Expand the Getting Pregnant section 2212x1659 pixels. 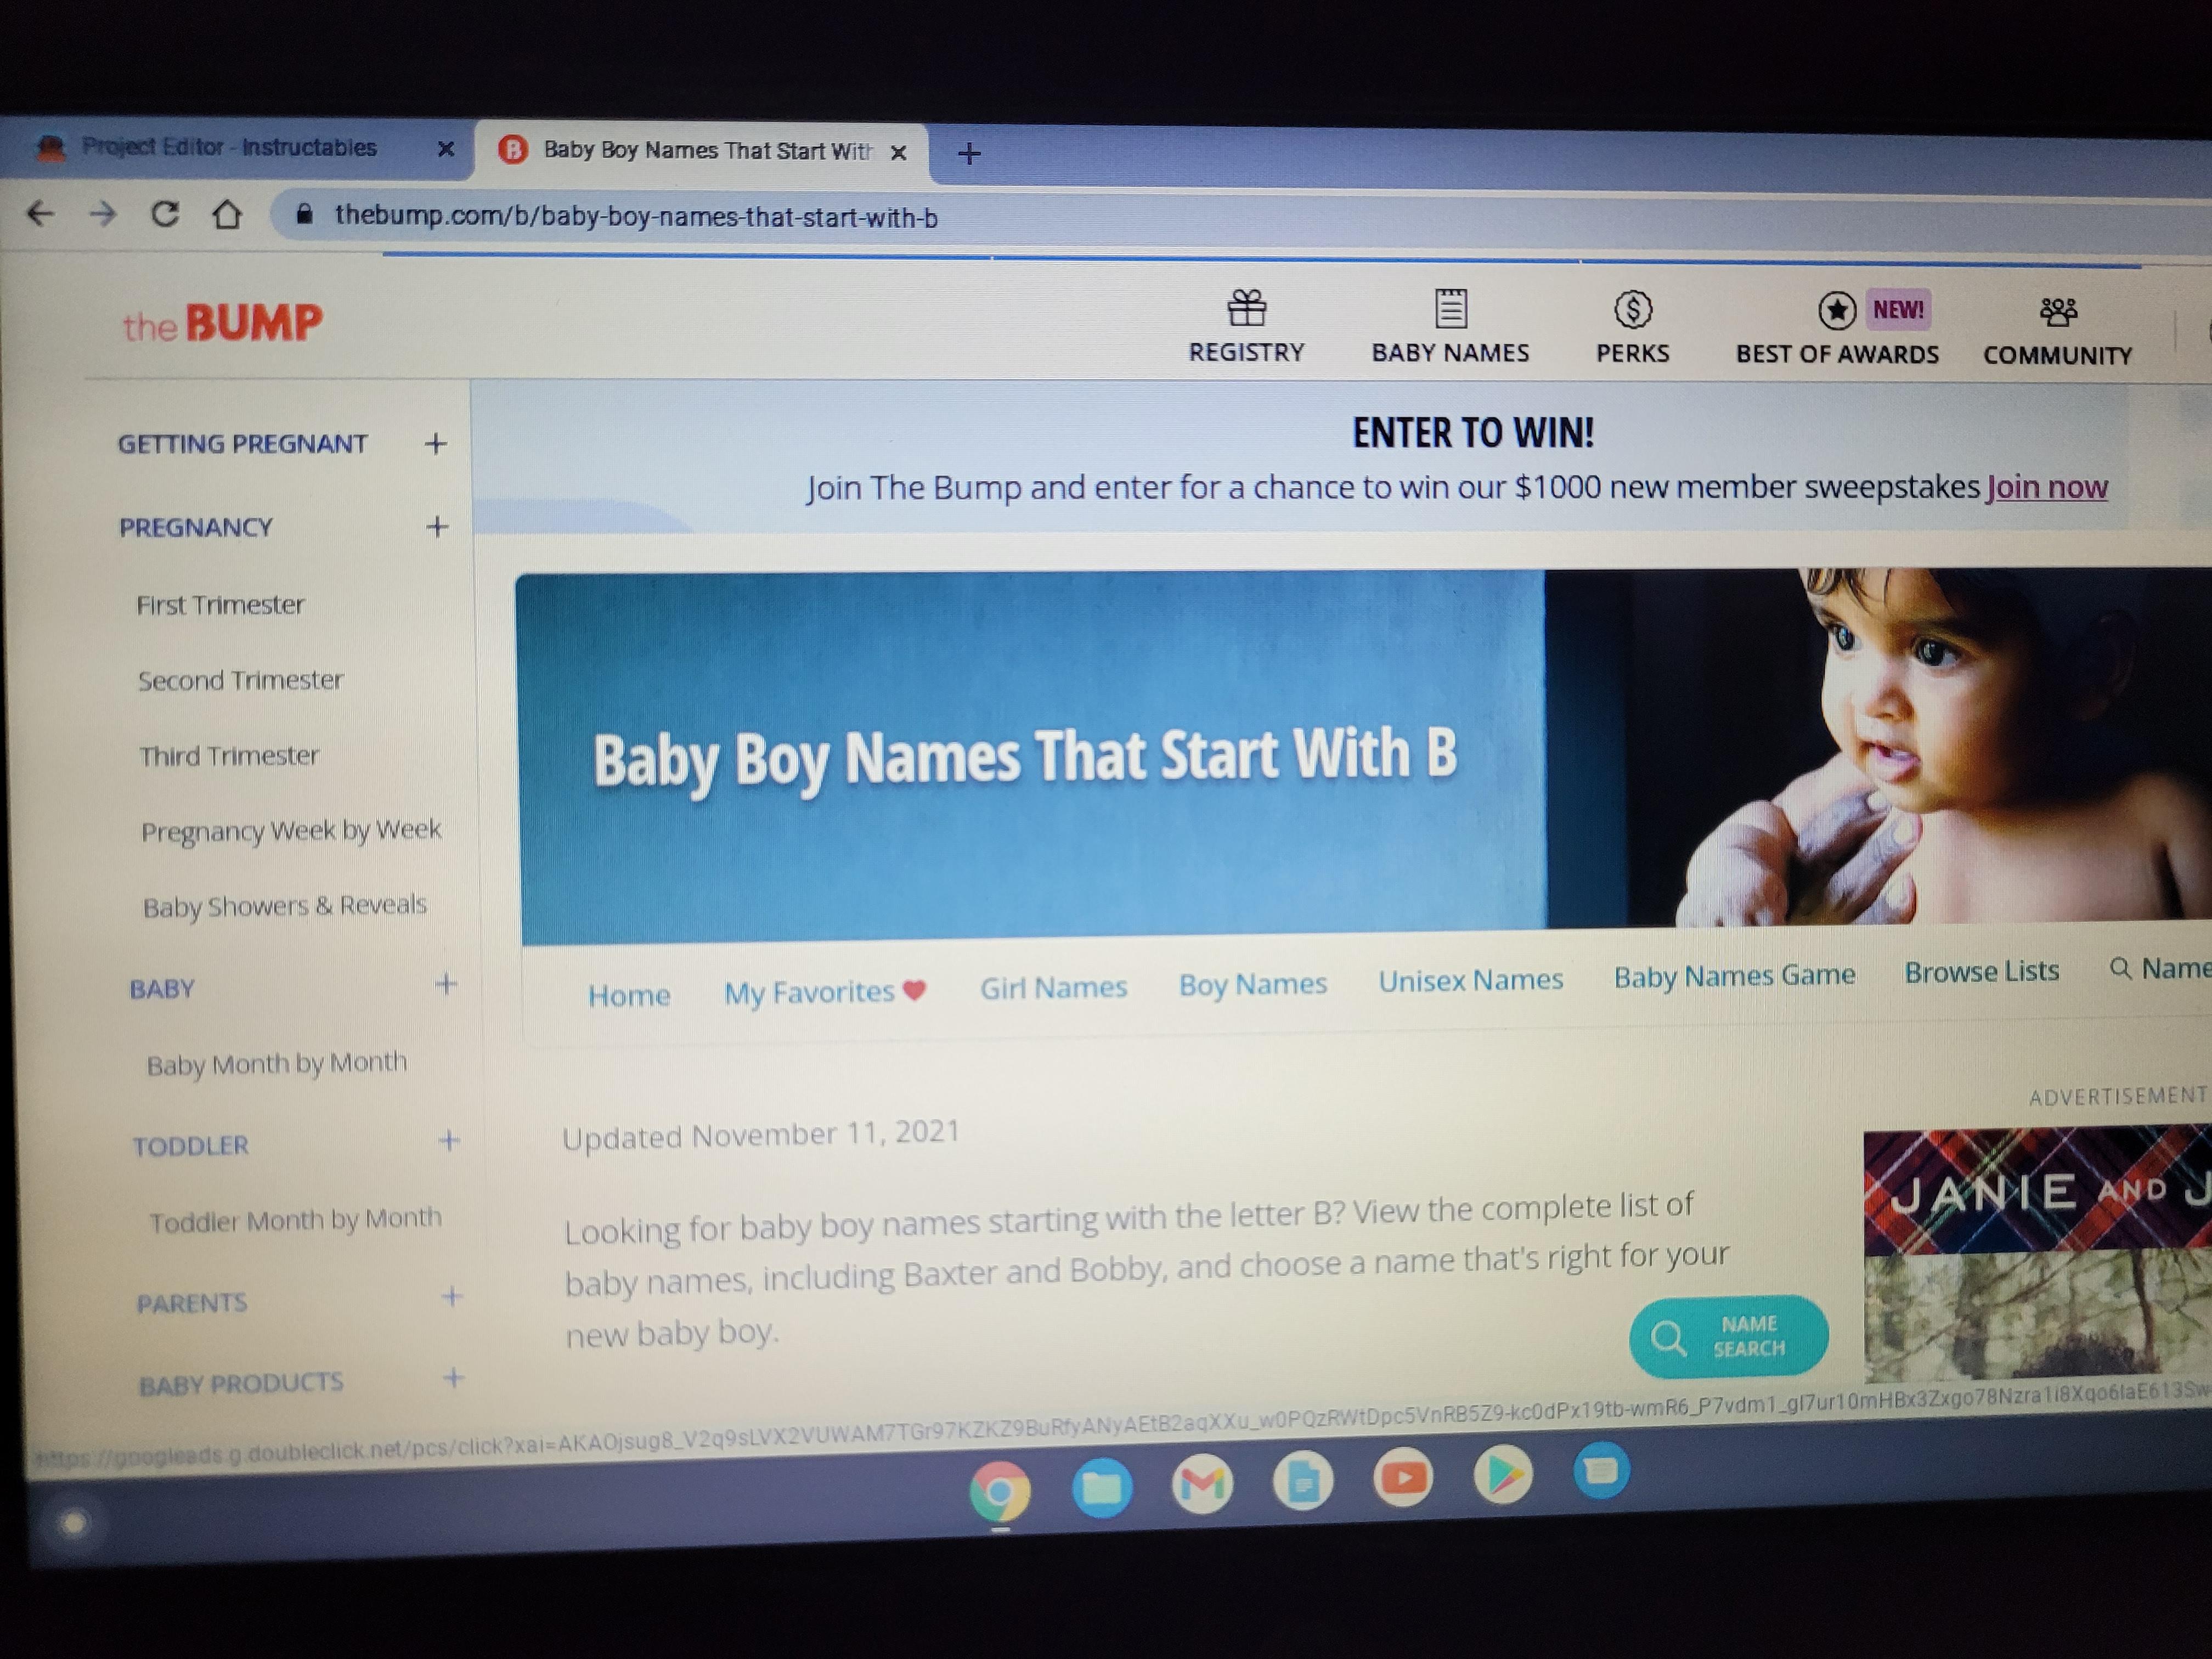[435, 443]
